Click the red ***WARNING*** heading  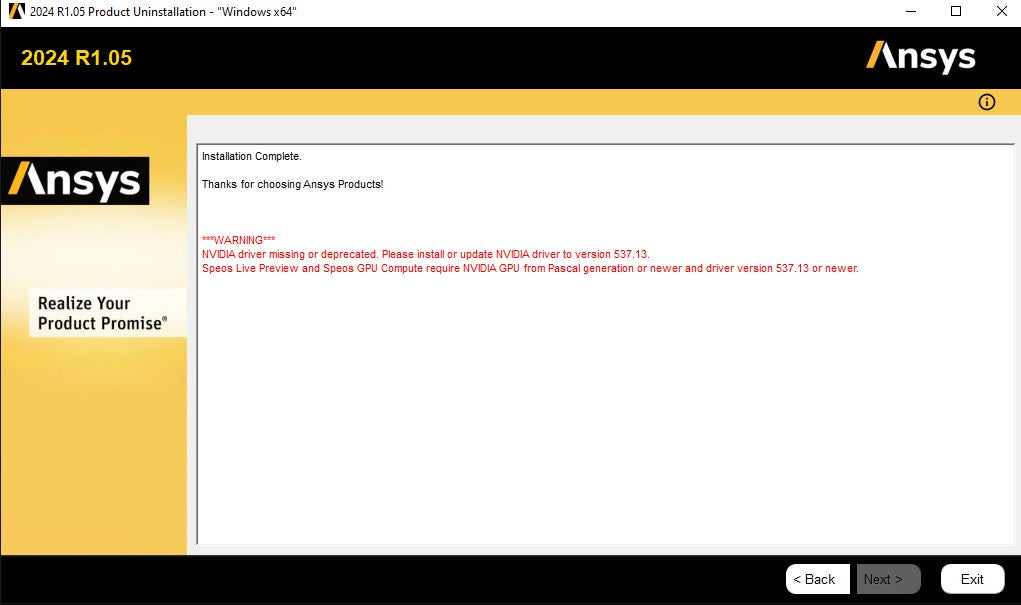coord(238,240)
